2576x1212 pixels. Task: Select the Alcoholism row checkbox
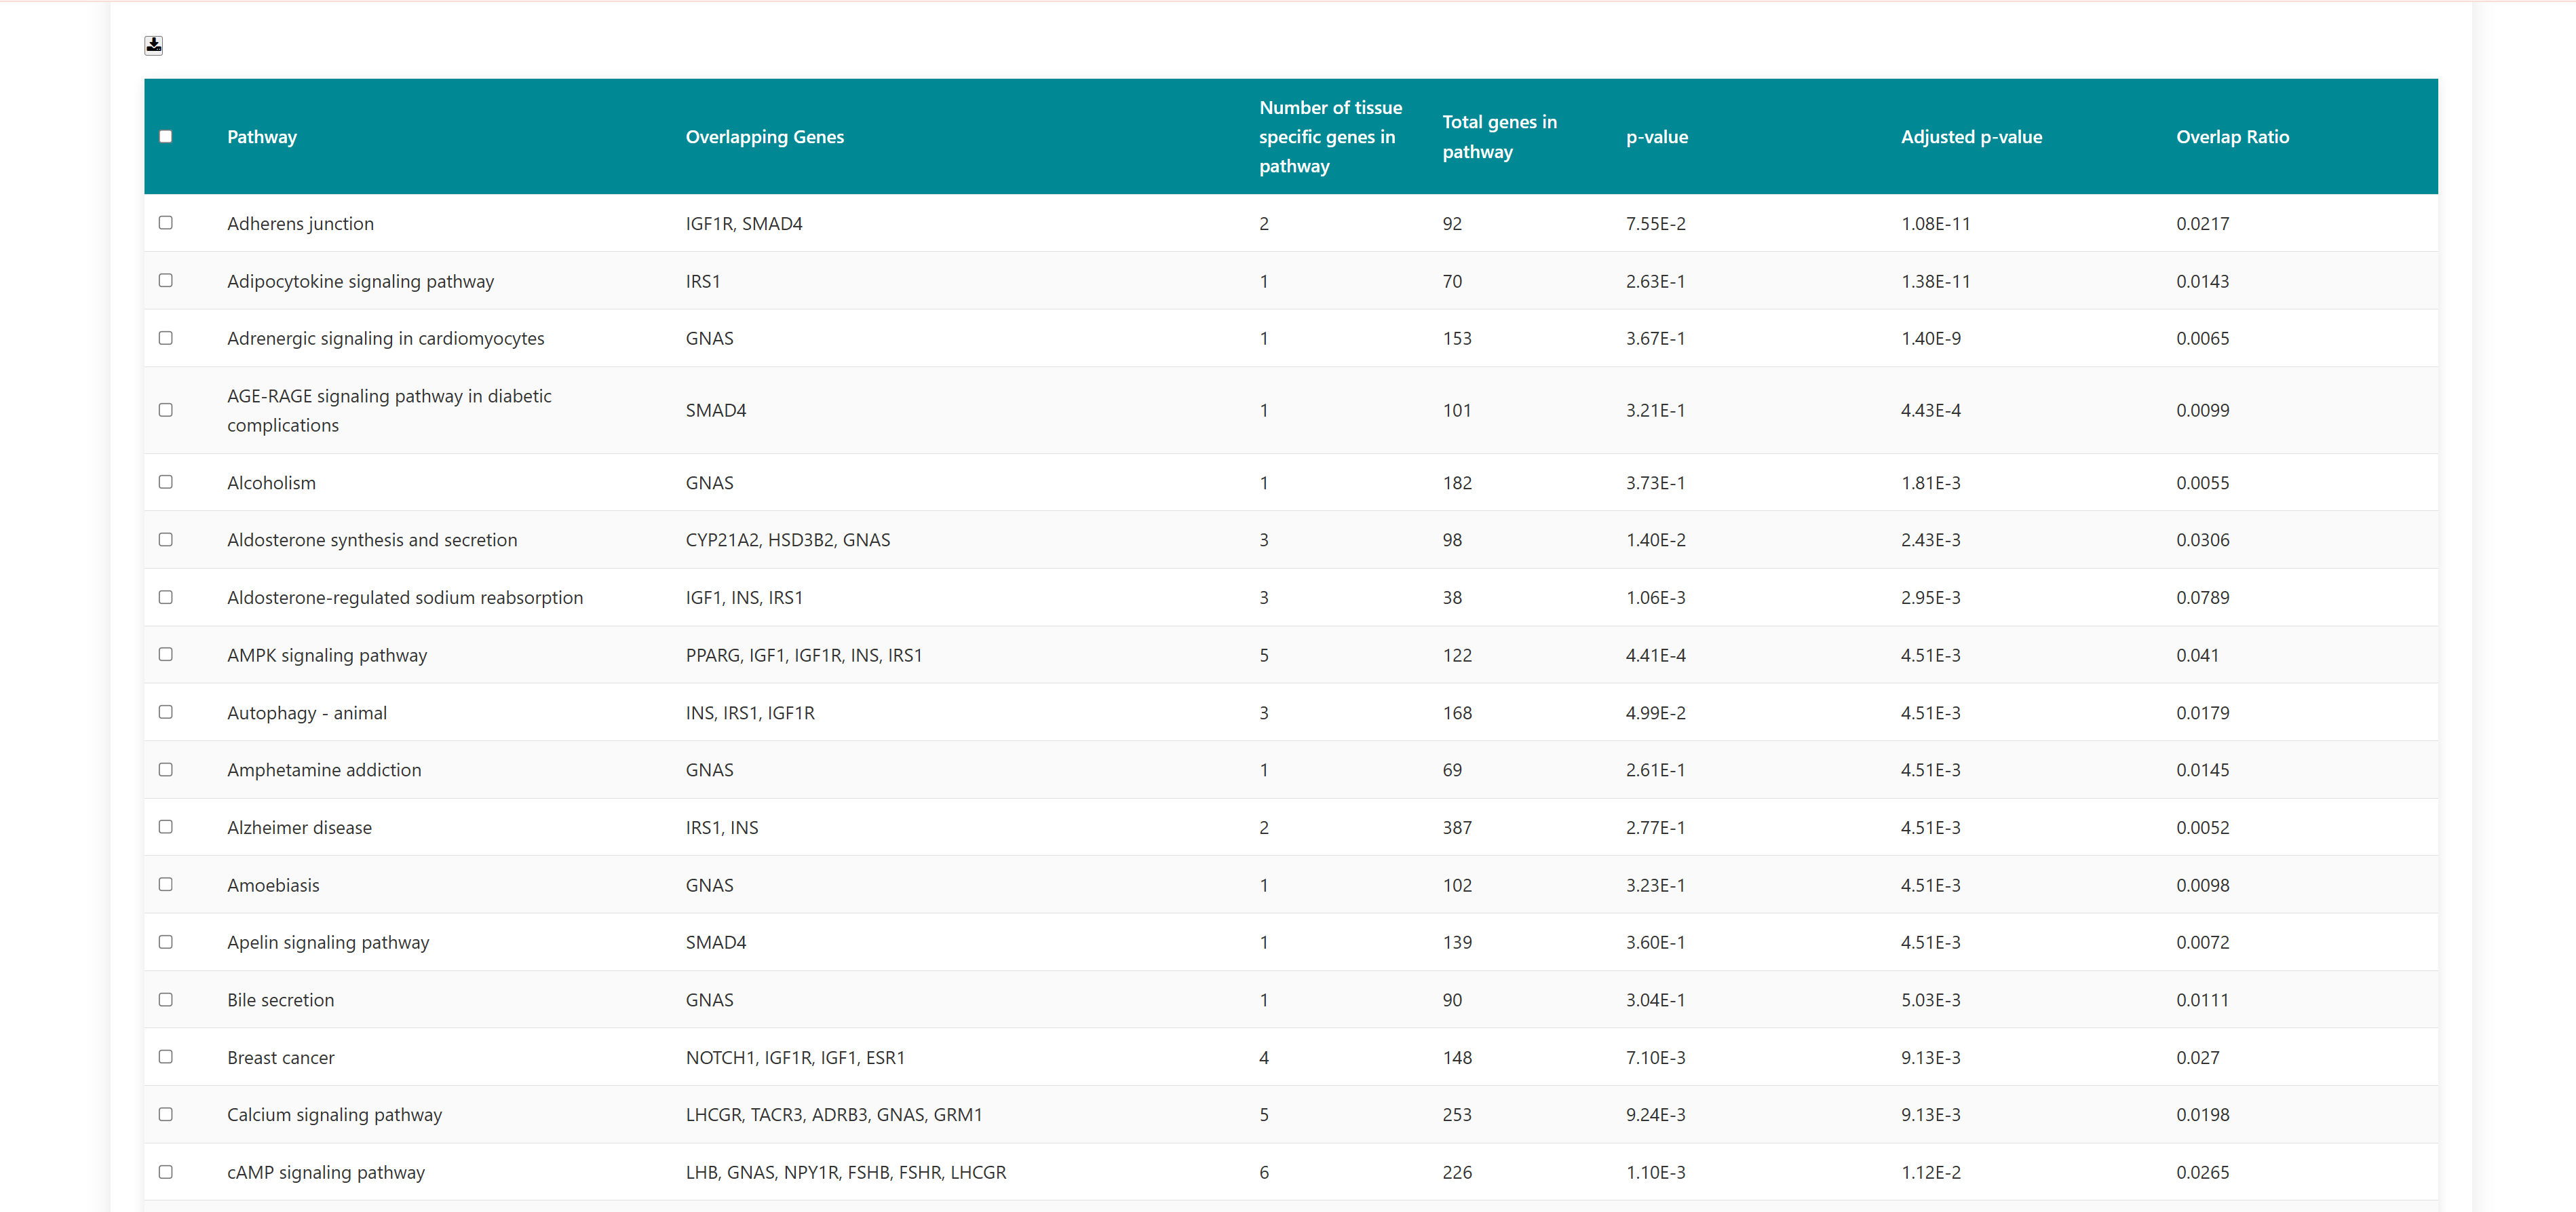(x=166, y=482)
